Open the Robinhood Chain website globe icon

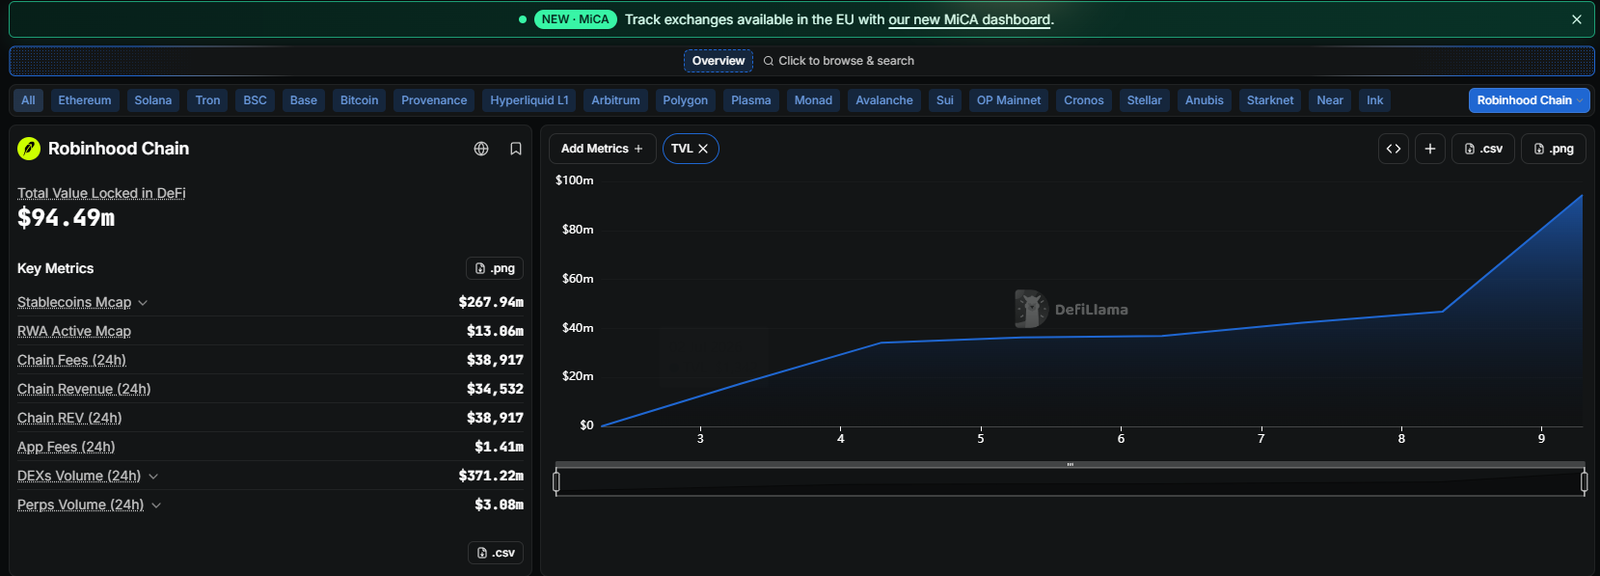point(481,149)
